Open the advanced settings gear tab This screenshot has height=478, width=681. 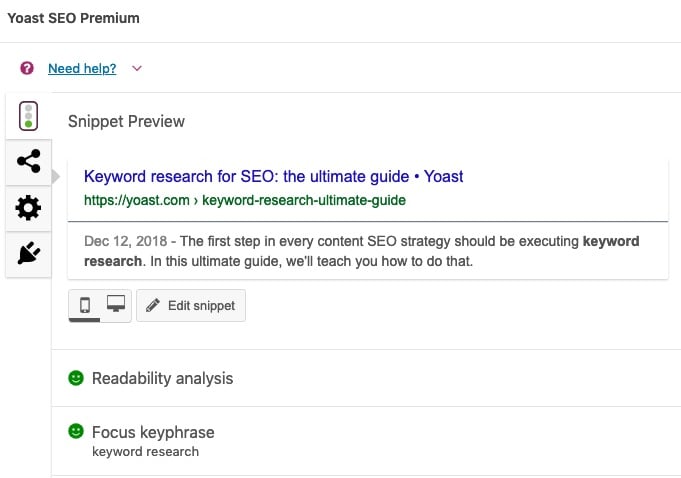28,208
